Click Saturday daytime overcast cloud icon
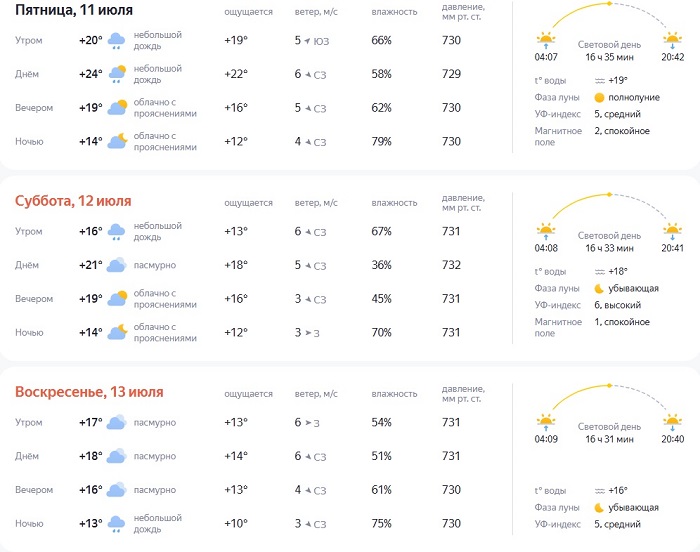 (x=117, y=265)
